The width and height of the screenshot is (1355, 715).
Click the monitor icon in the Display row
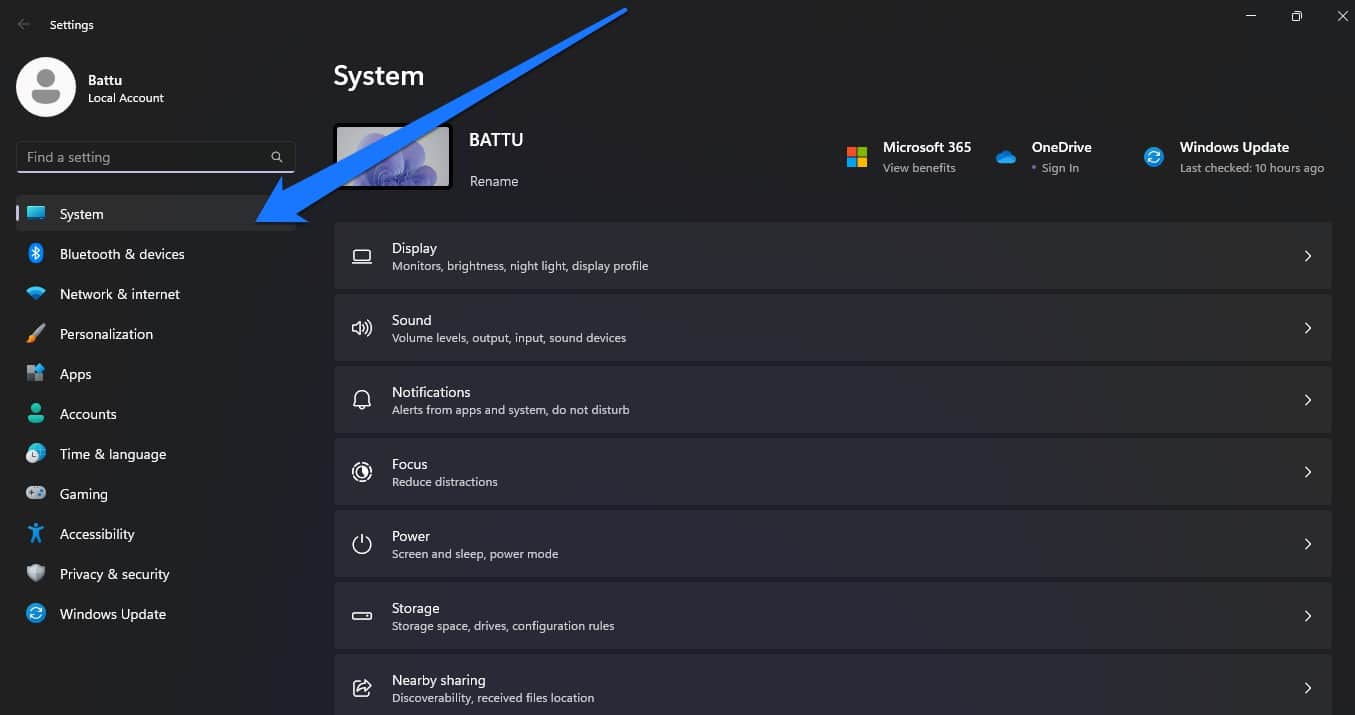[x=361, y=256]
